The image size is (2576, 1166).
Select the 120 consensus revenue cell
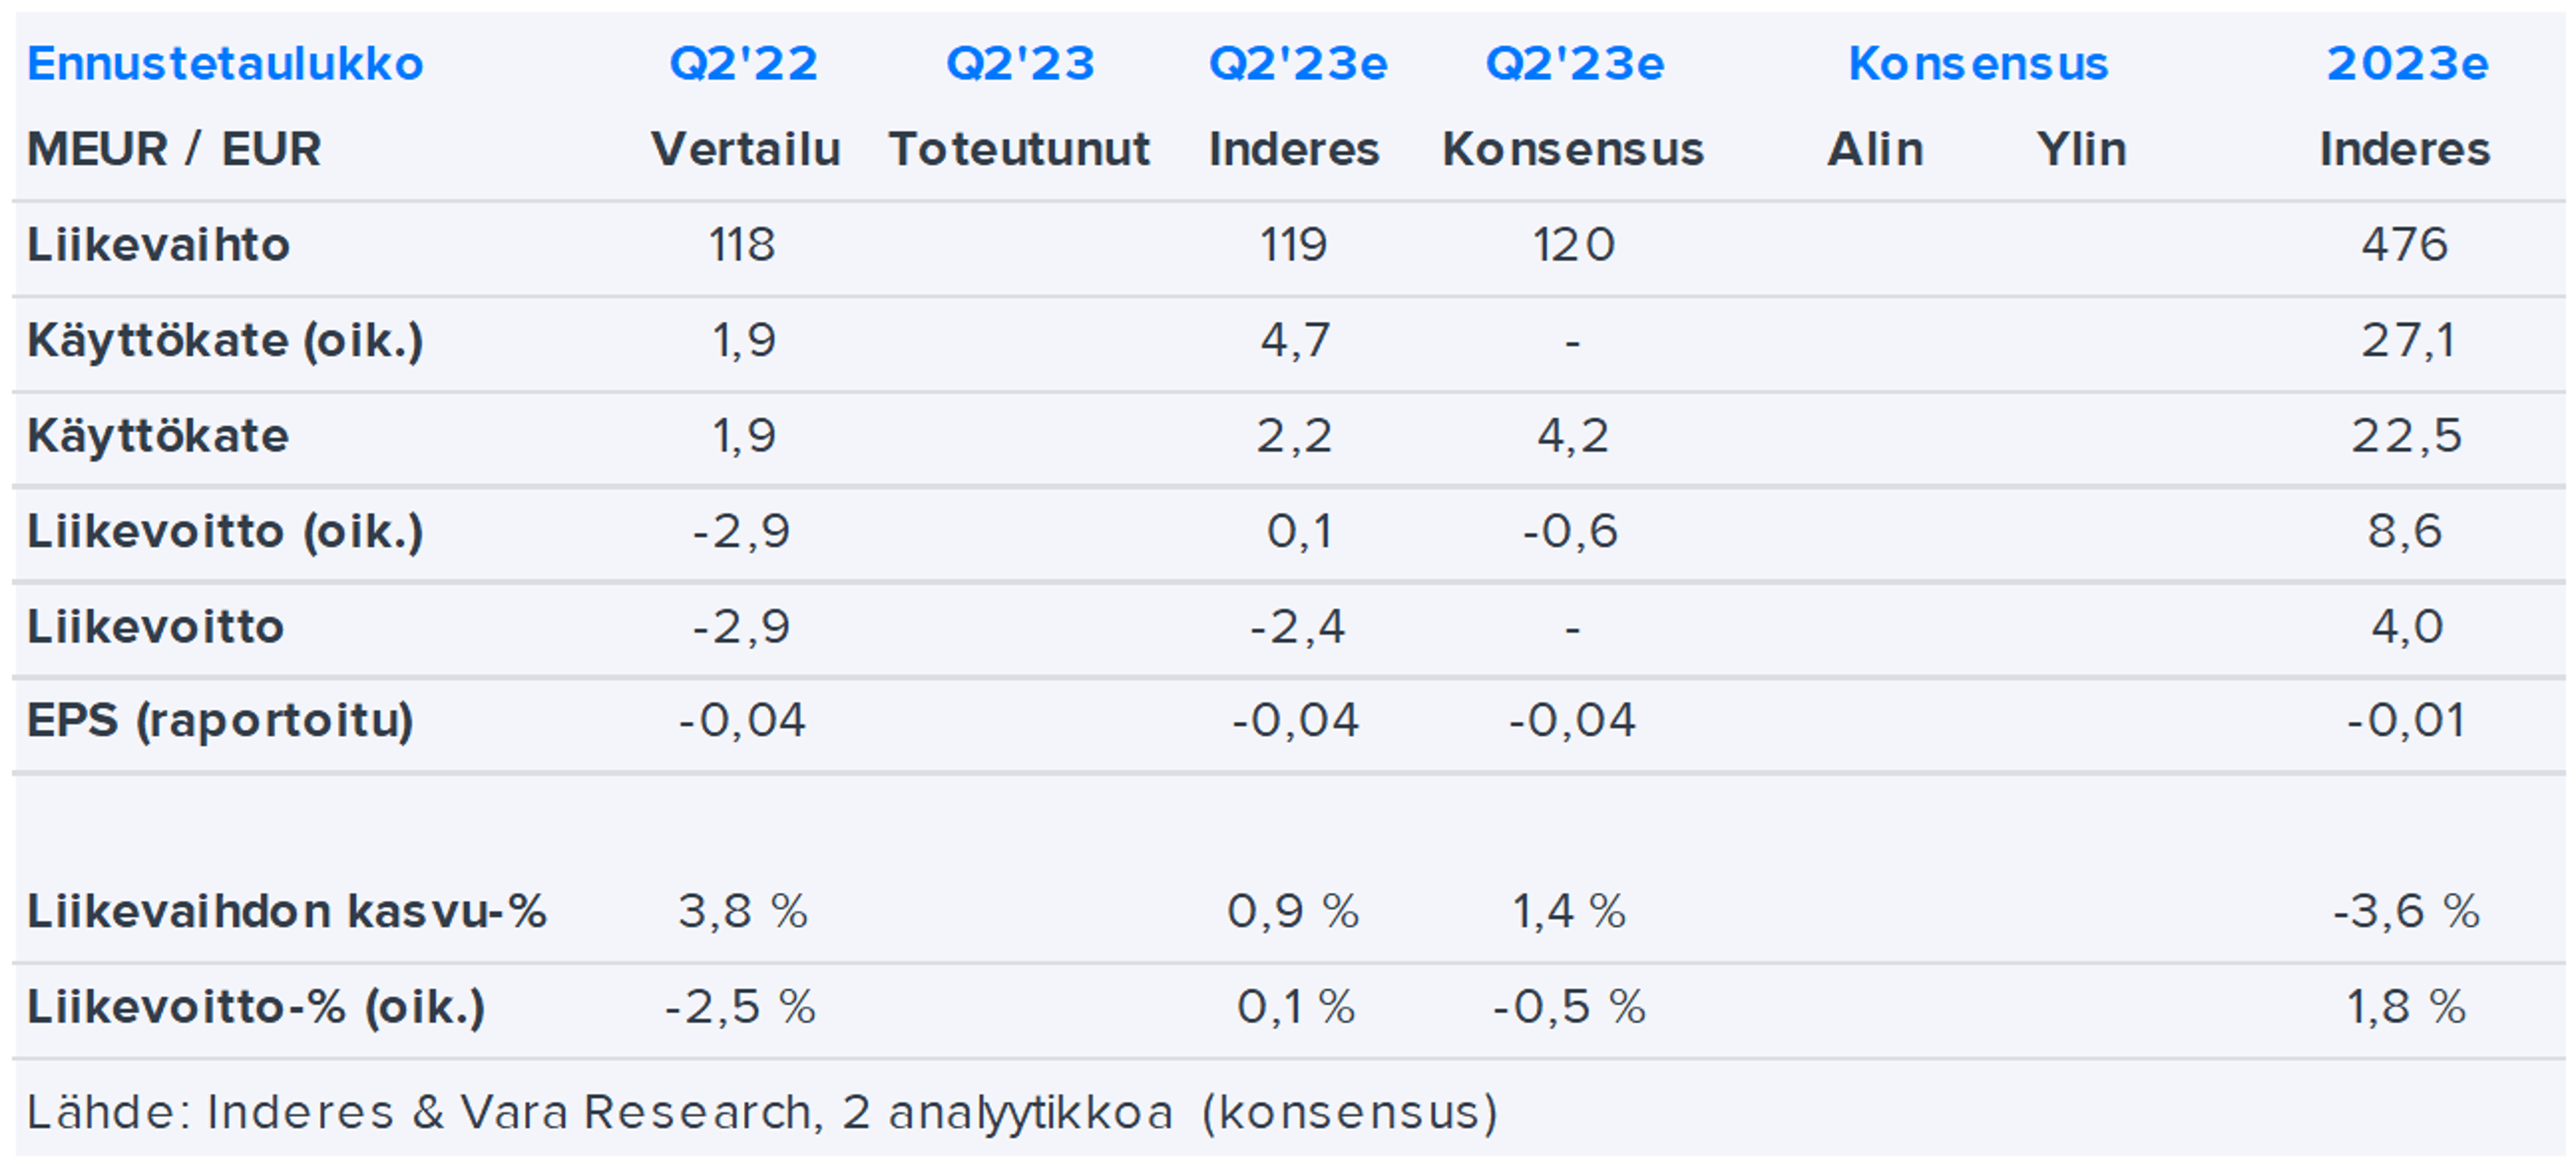click(1573, 245)
